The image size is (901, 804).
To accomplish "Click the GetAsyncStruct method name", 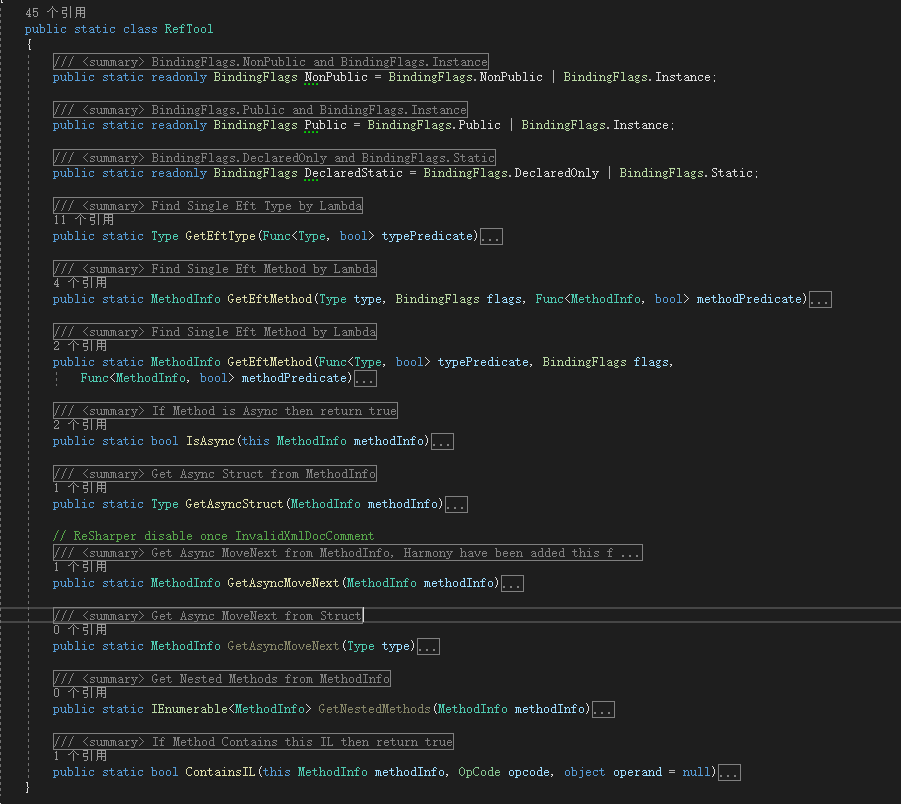I will pyautogui.click(x=234, y=504).
